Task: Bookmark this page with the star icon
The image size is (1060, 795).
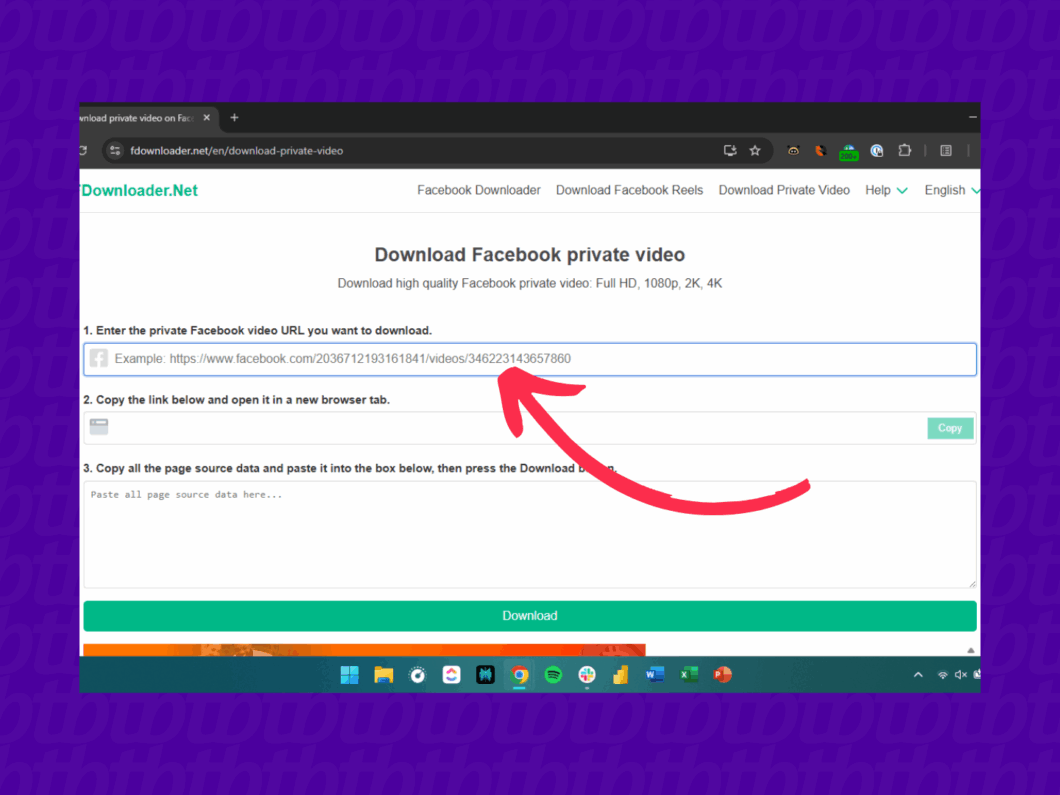Action: pos(755,151)
